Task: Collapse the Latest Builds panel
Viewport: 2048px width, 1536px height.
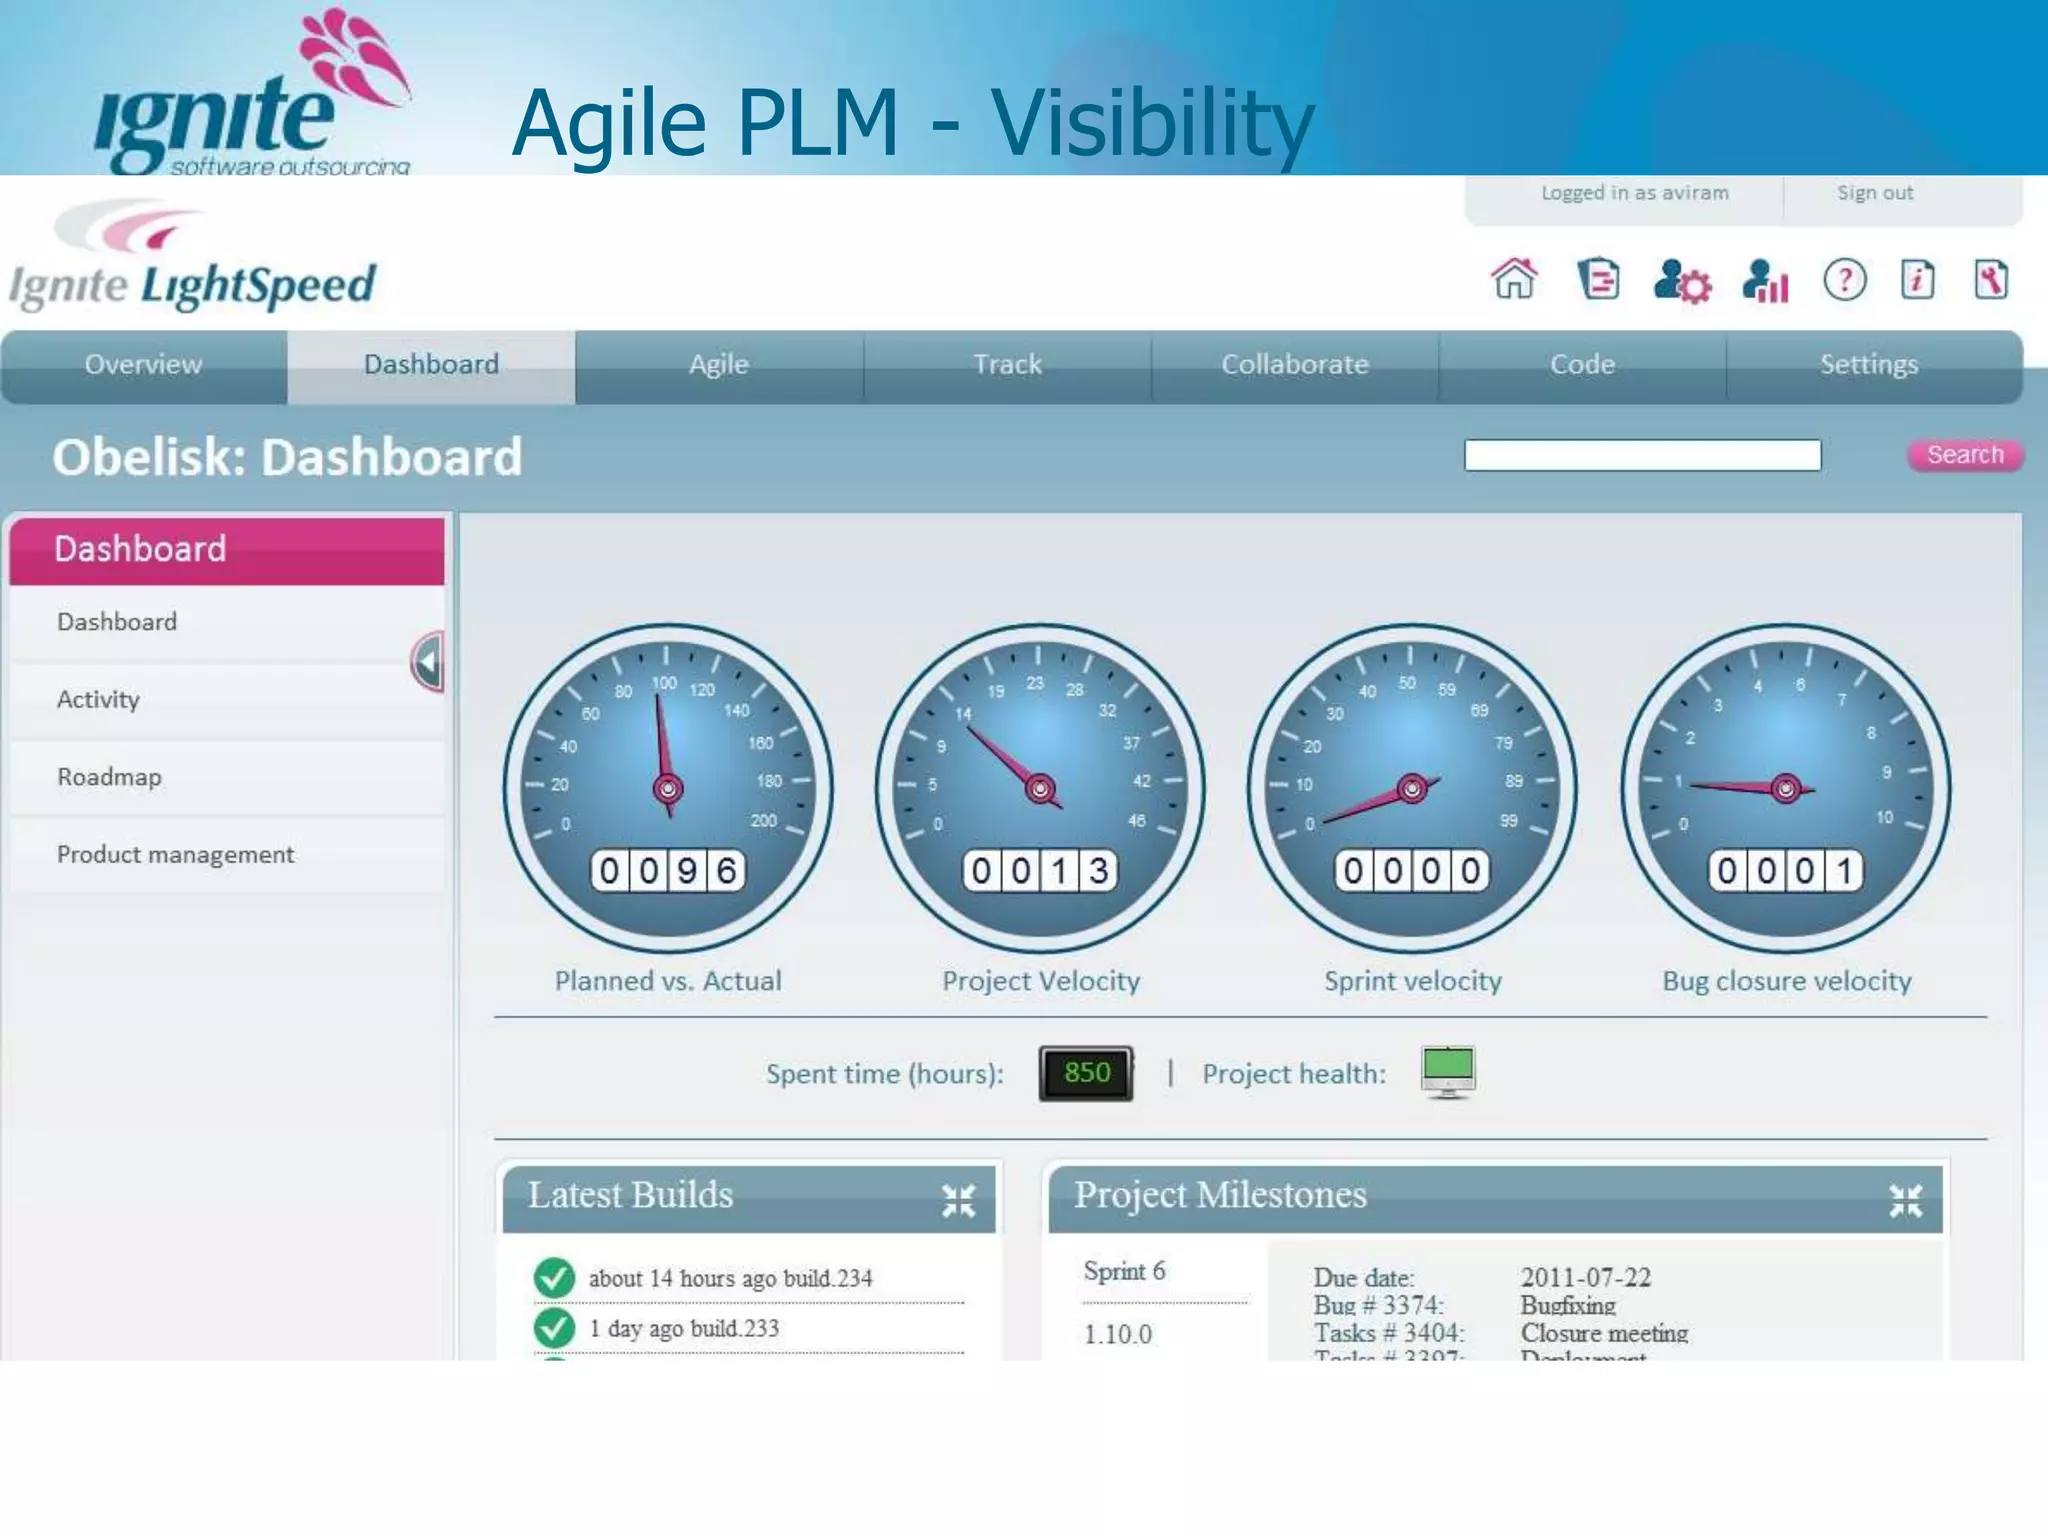Action: pyautogui.click(x=958, y=1200)
